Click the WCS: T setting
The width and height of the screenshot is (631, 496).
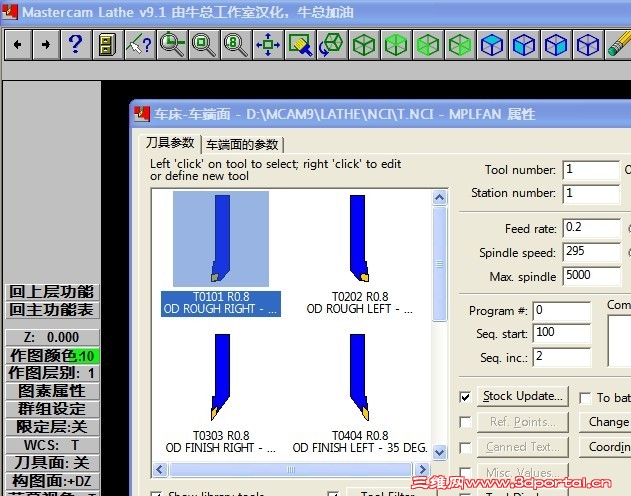click(52, 445)
